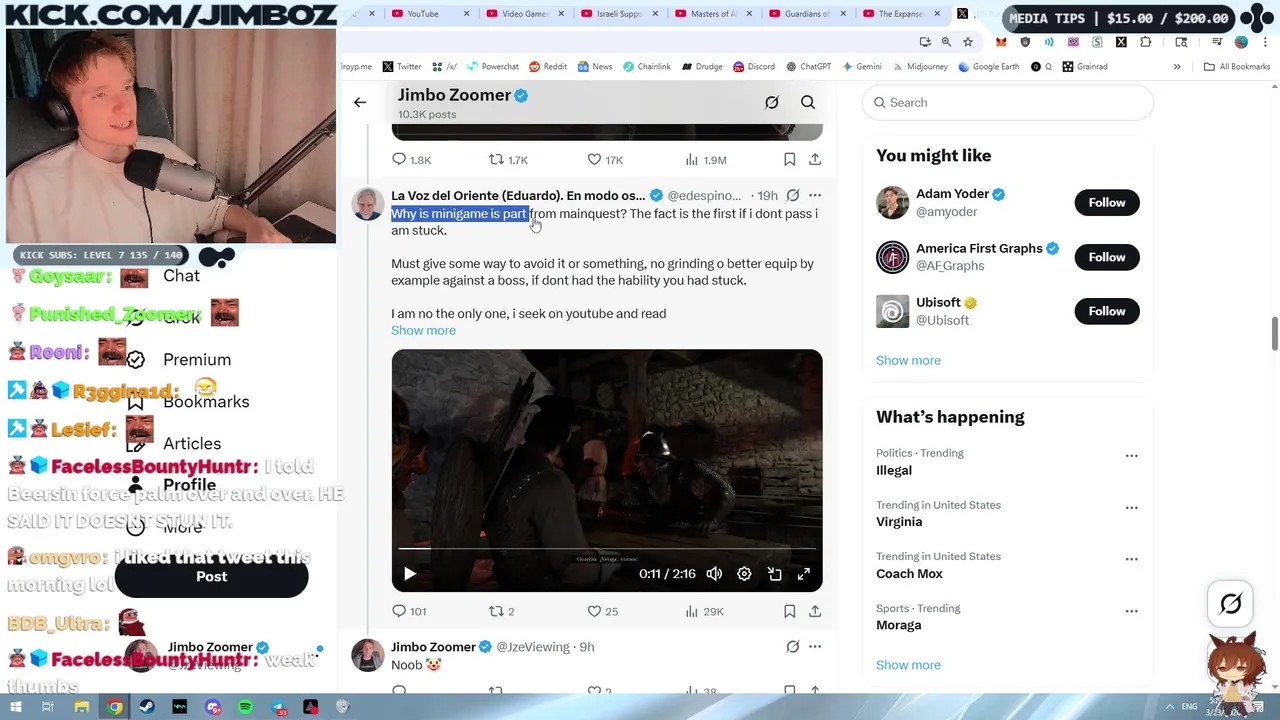The height and width of the screenshot is (720, 1280).
Task: Play the embedded video
Action: click(409, 574)
